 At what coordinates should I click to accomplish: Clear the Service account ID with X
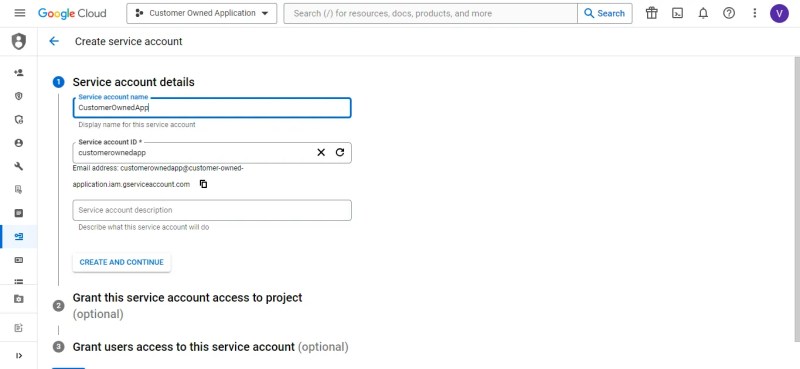[321, 152]
